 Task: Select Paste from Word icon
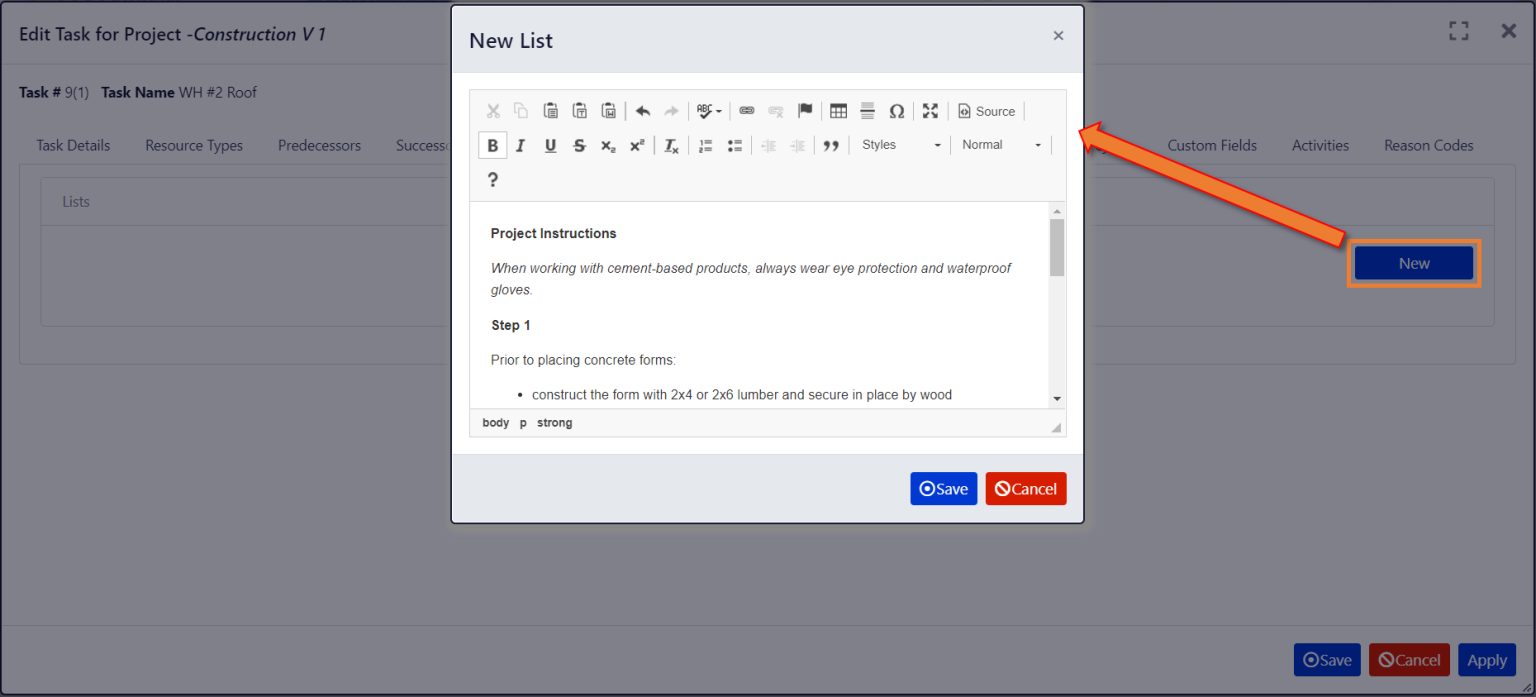[608, 111]
